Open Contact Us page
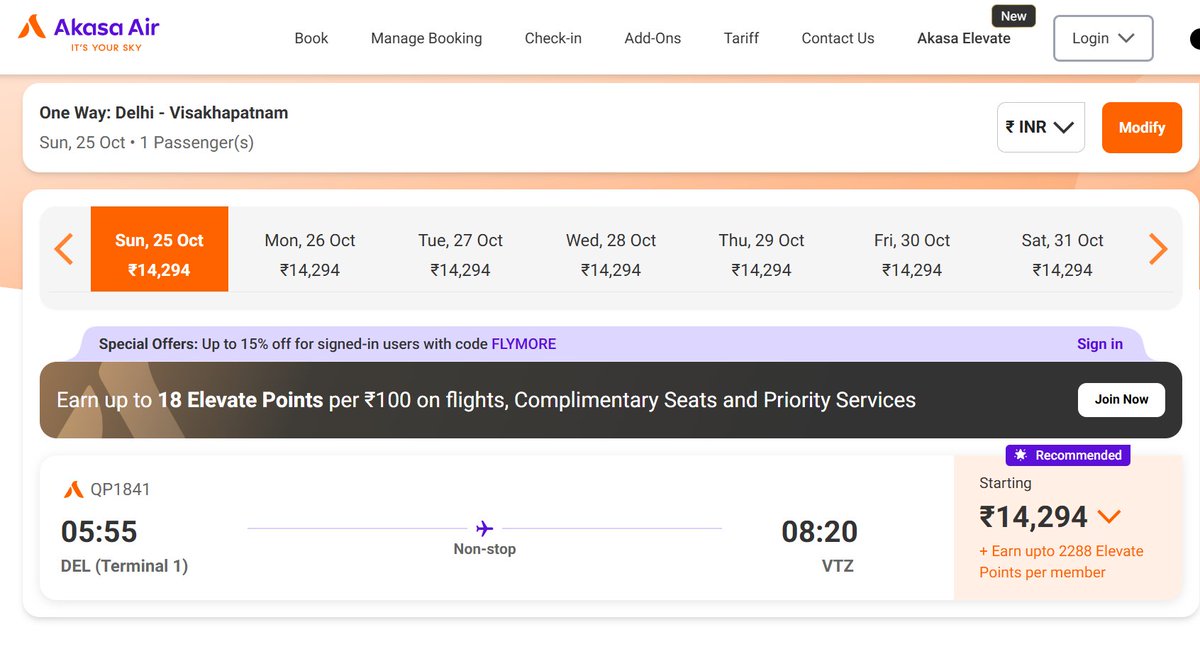 tap(838, 38)
